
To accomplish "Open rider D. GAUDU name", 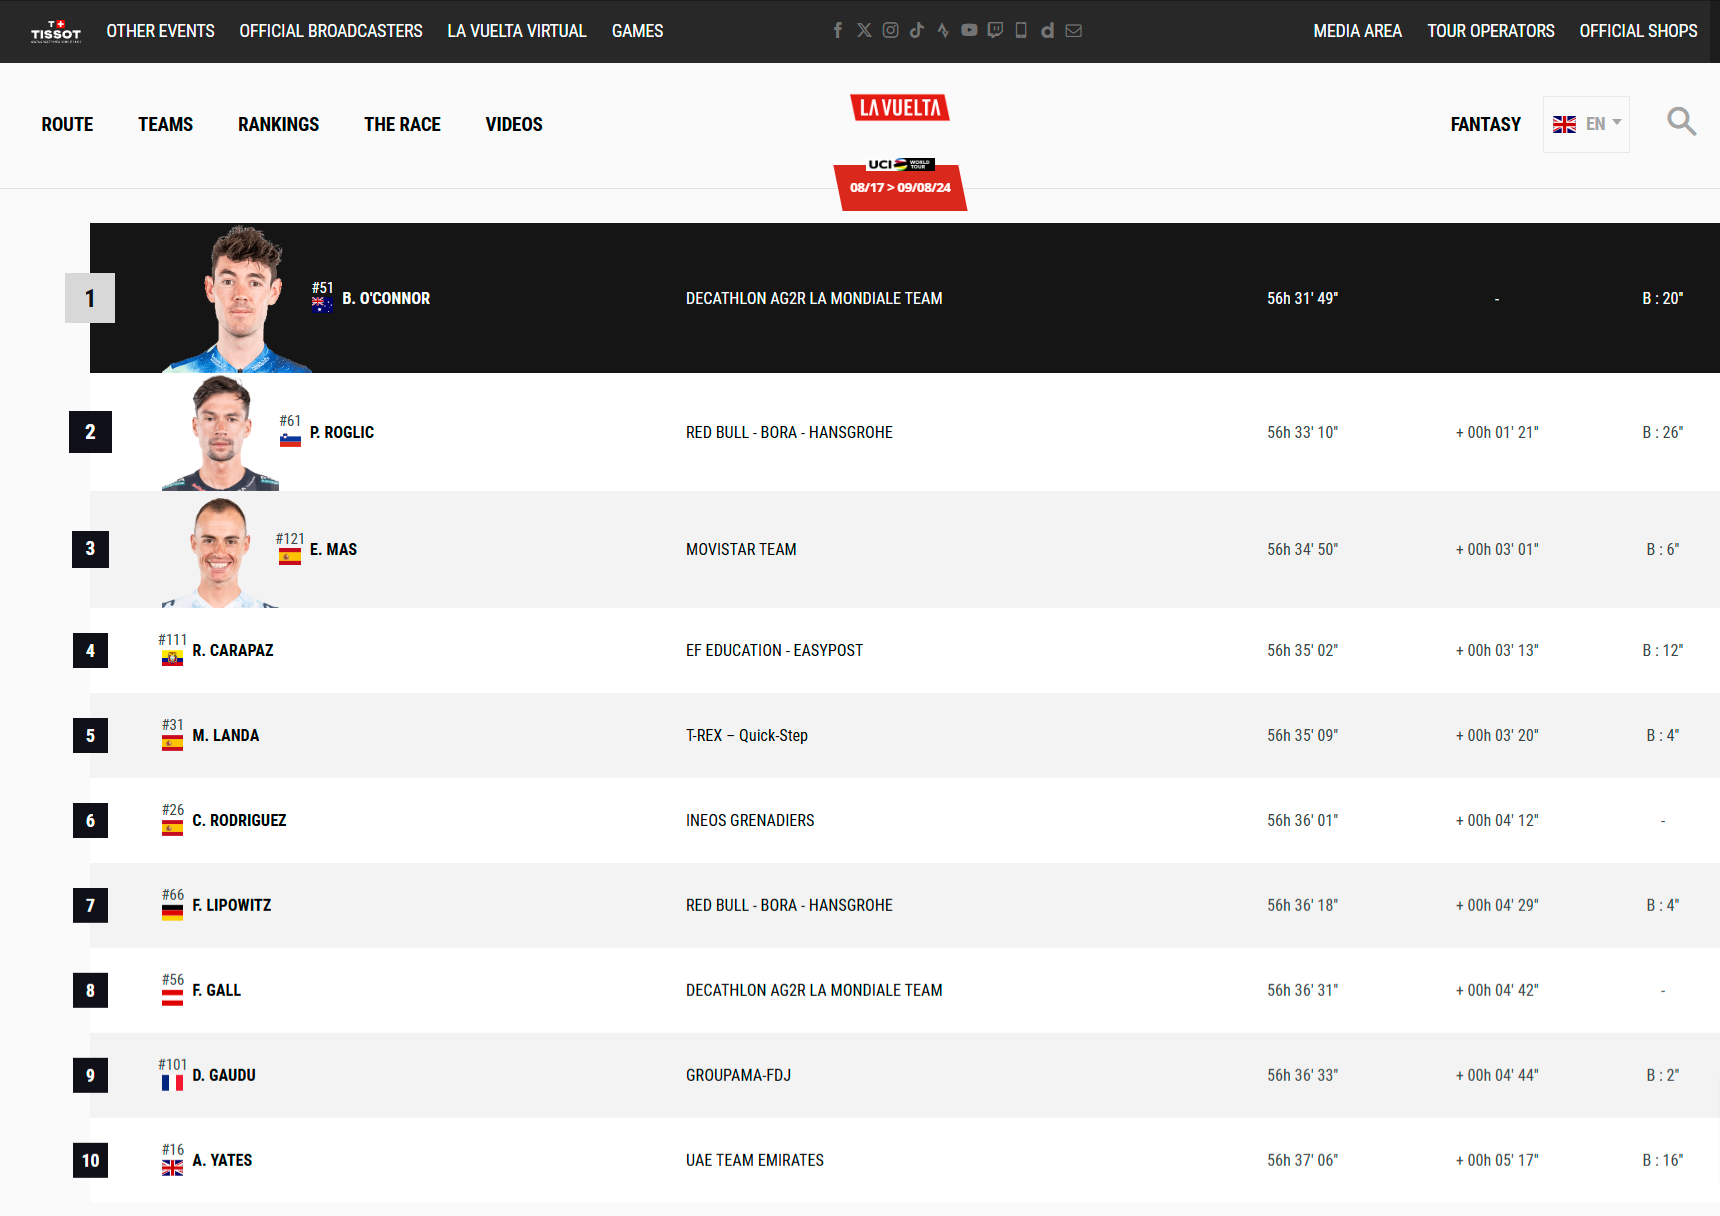I will click(x=224, y=1075).
